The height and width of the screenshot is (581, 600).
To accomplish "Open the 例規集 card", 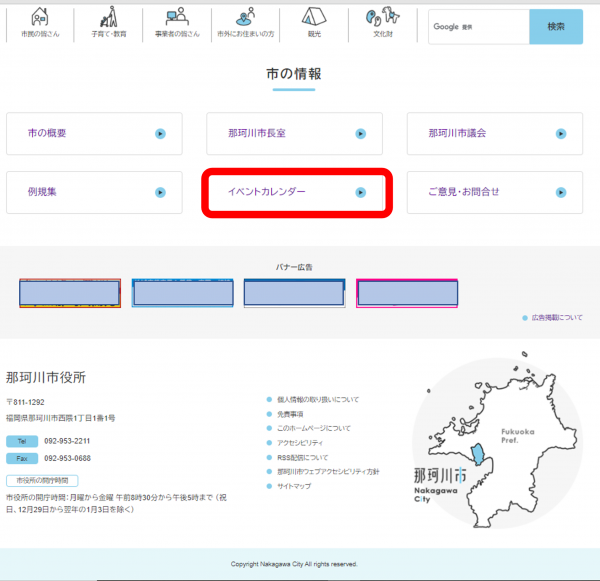I will 94,192.
